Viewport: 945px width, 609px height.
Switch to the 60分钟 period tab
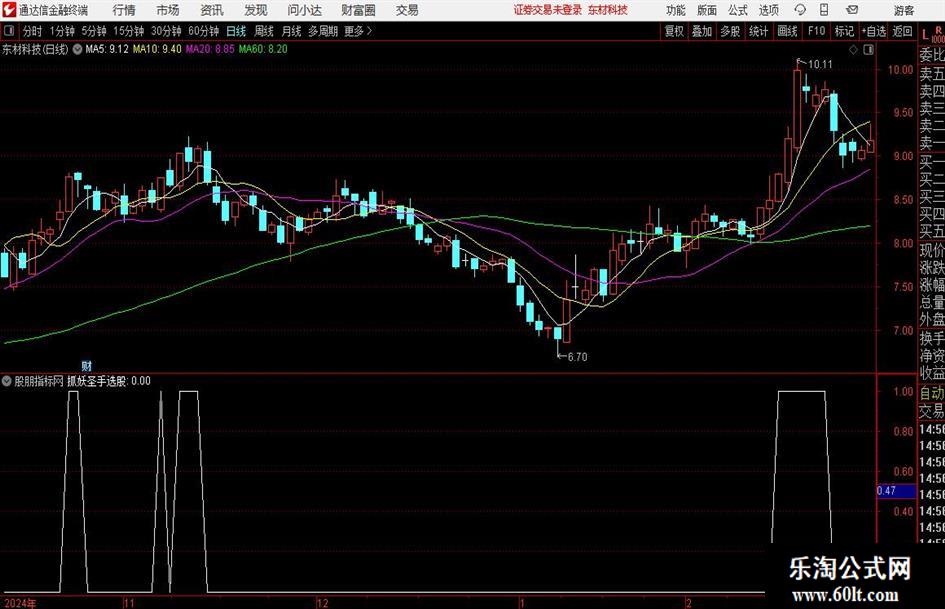(203, 31)
